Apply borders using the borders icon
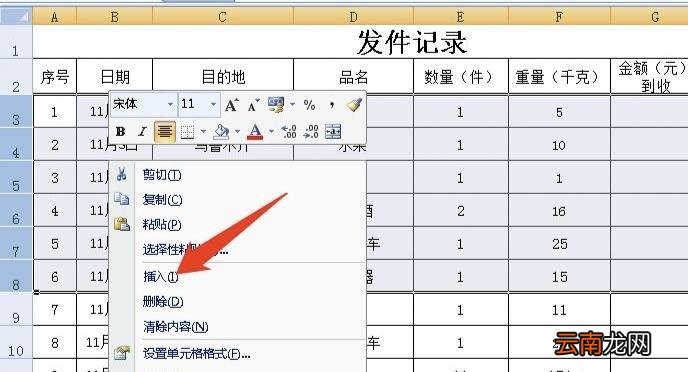Viewport: 688px width, 372px height. click(187, 132)
